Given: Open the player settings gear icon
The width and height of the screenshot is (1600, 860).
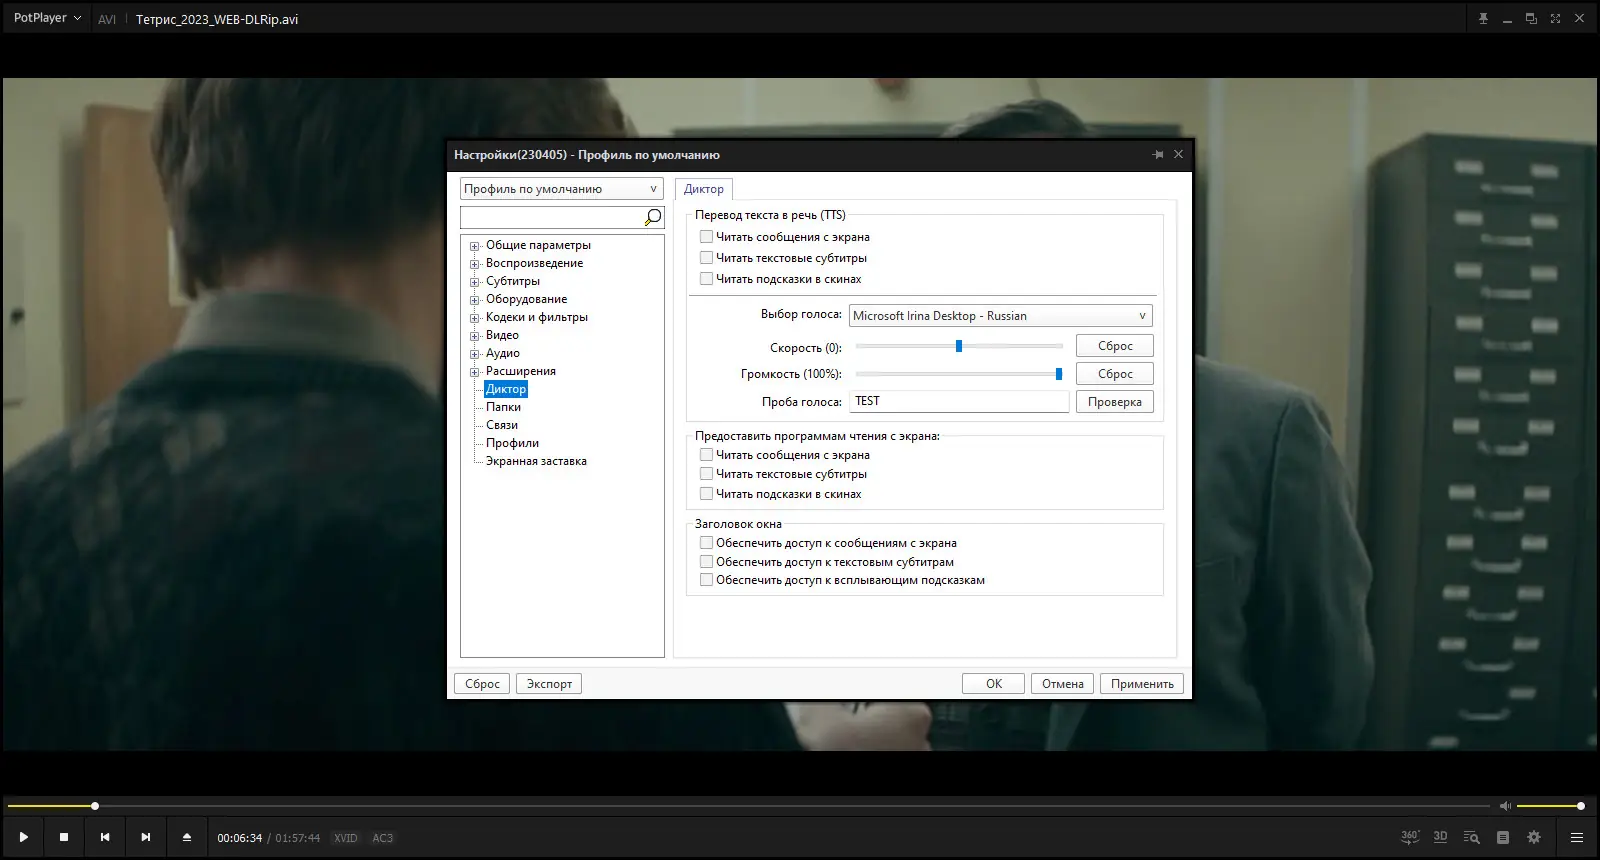Looking at the screenshot, I should (1534, 837).
